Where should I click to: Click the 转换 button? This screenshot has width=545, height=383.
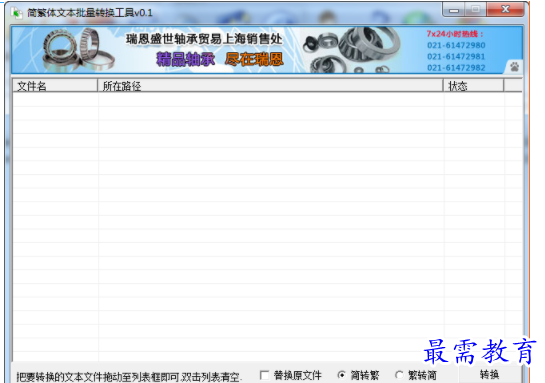pos(490,375)
